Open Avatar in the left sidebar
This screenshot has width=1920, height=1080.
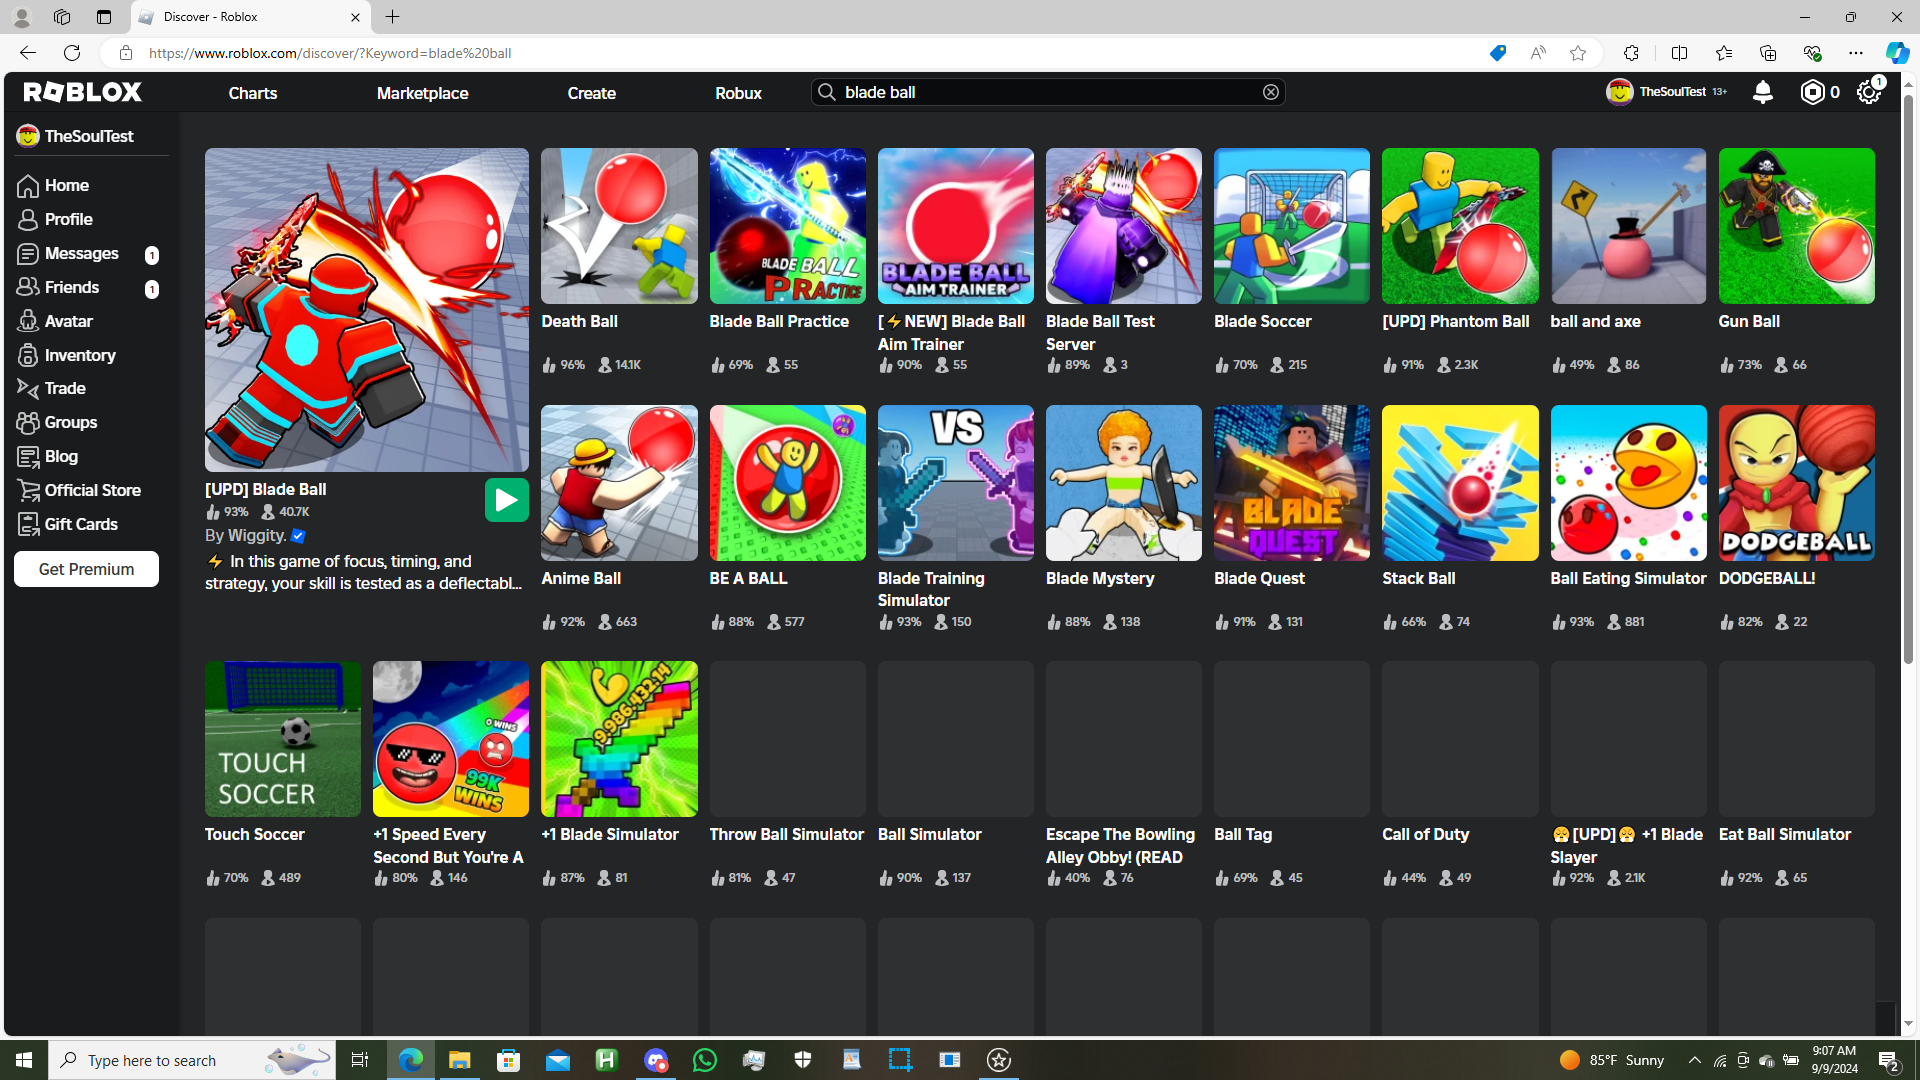pyautogui.click(x=68, y=321)
